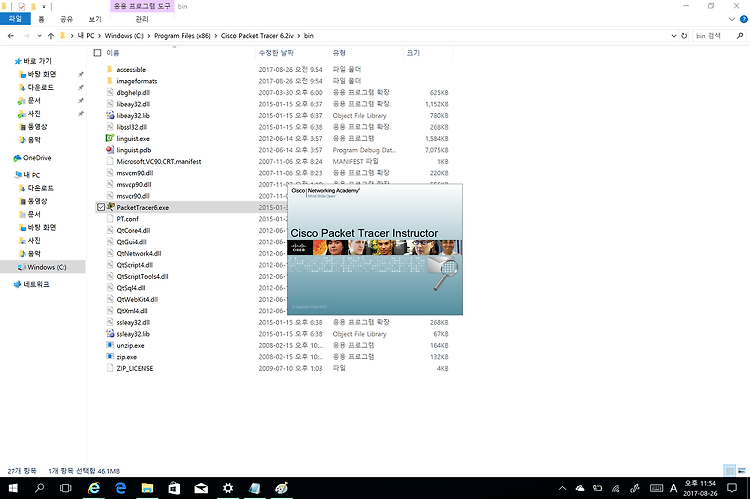This screenshot has width=750, height=499.
Task: Open the 파일 ribbon tab
Action: point(15,19)
